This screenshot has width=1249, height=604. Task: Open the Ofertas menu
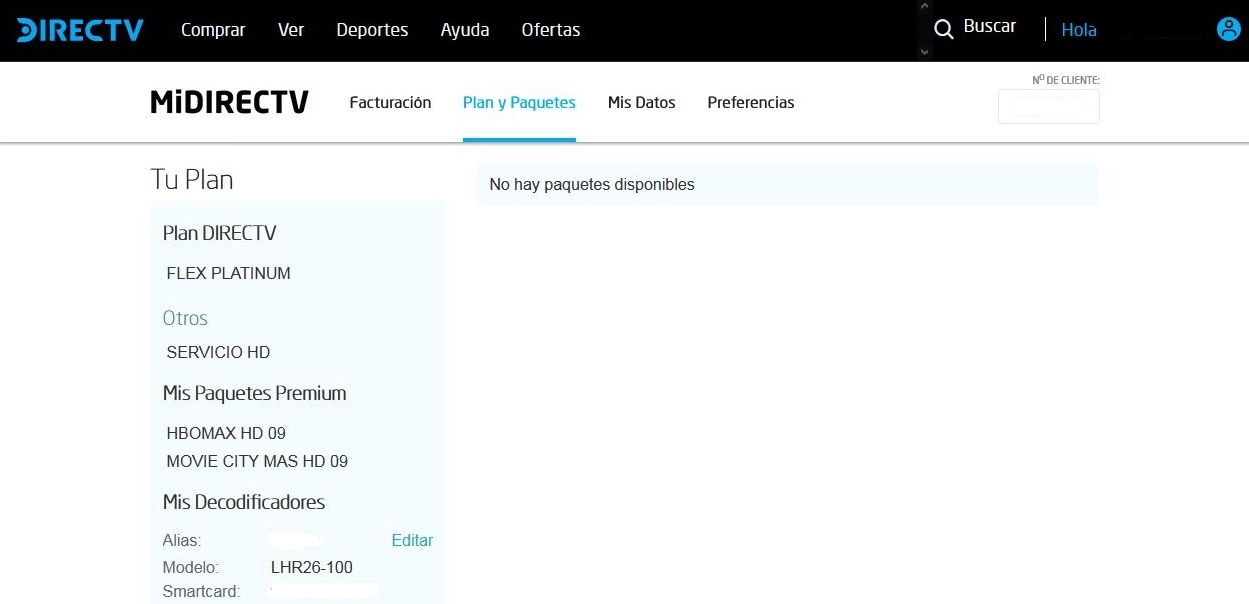click(x=551, y=30)
